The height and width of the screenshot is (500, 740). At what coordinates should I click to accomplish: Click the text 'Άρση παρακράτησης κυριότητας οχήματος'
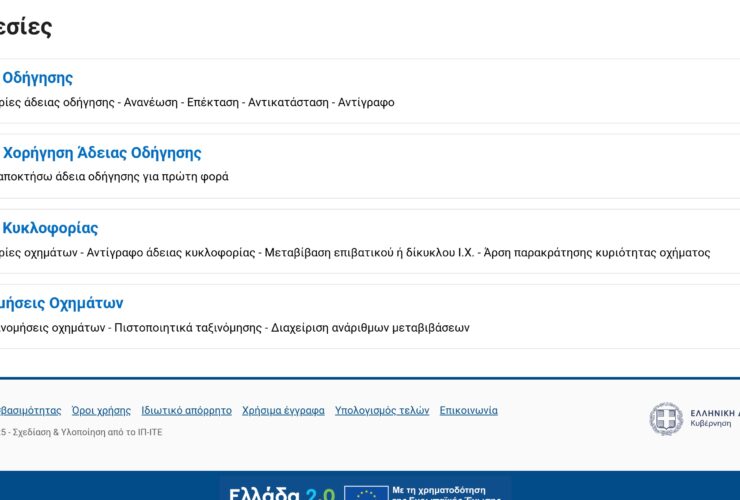click(597, 253)
